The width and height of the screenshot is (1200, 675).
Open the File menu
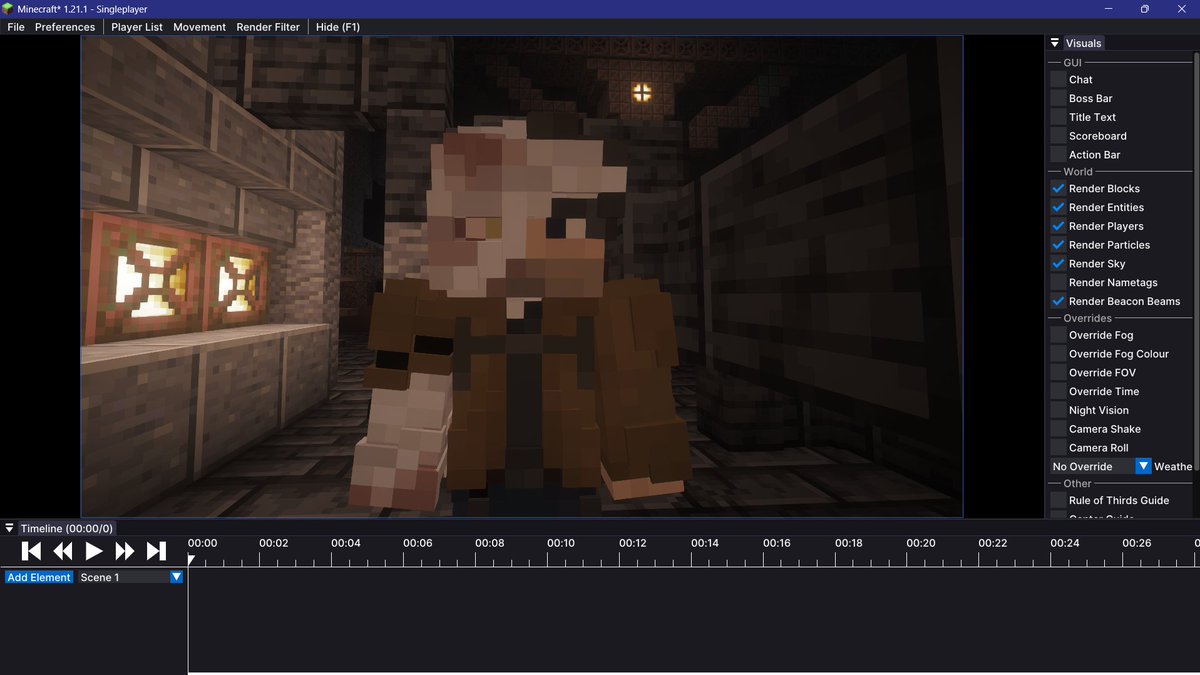16,27
